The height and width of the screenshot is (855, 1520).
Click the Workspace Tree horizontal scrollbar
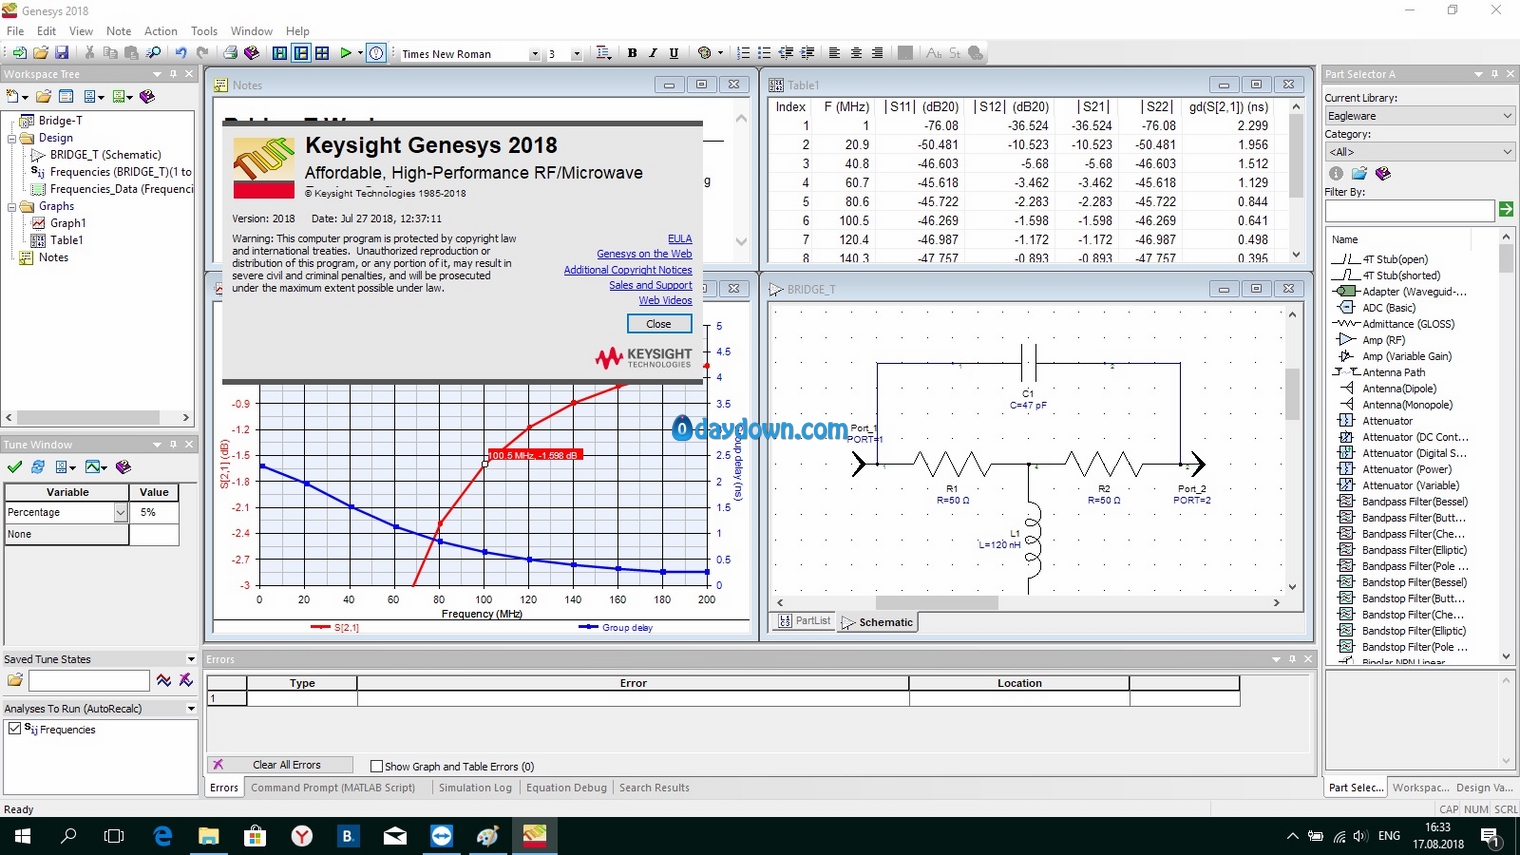pos(97,417)
